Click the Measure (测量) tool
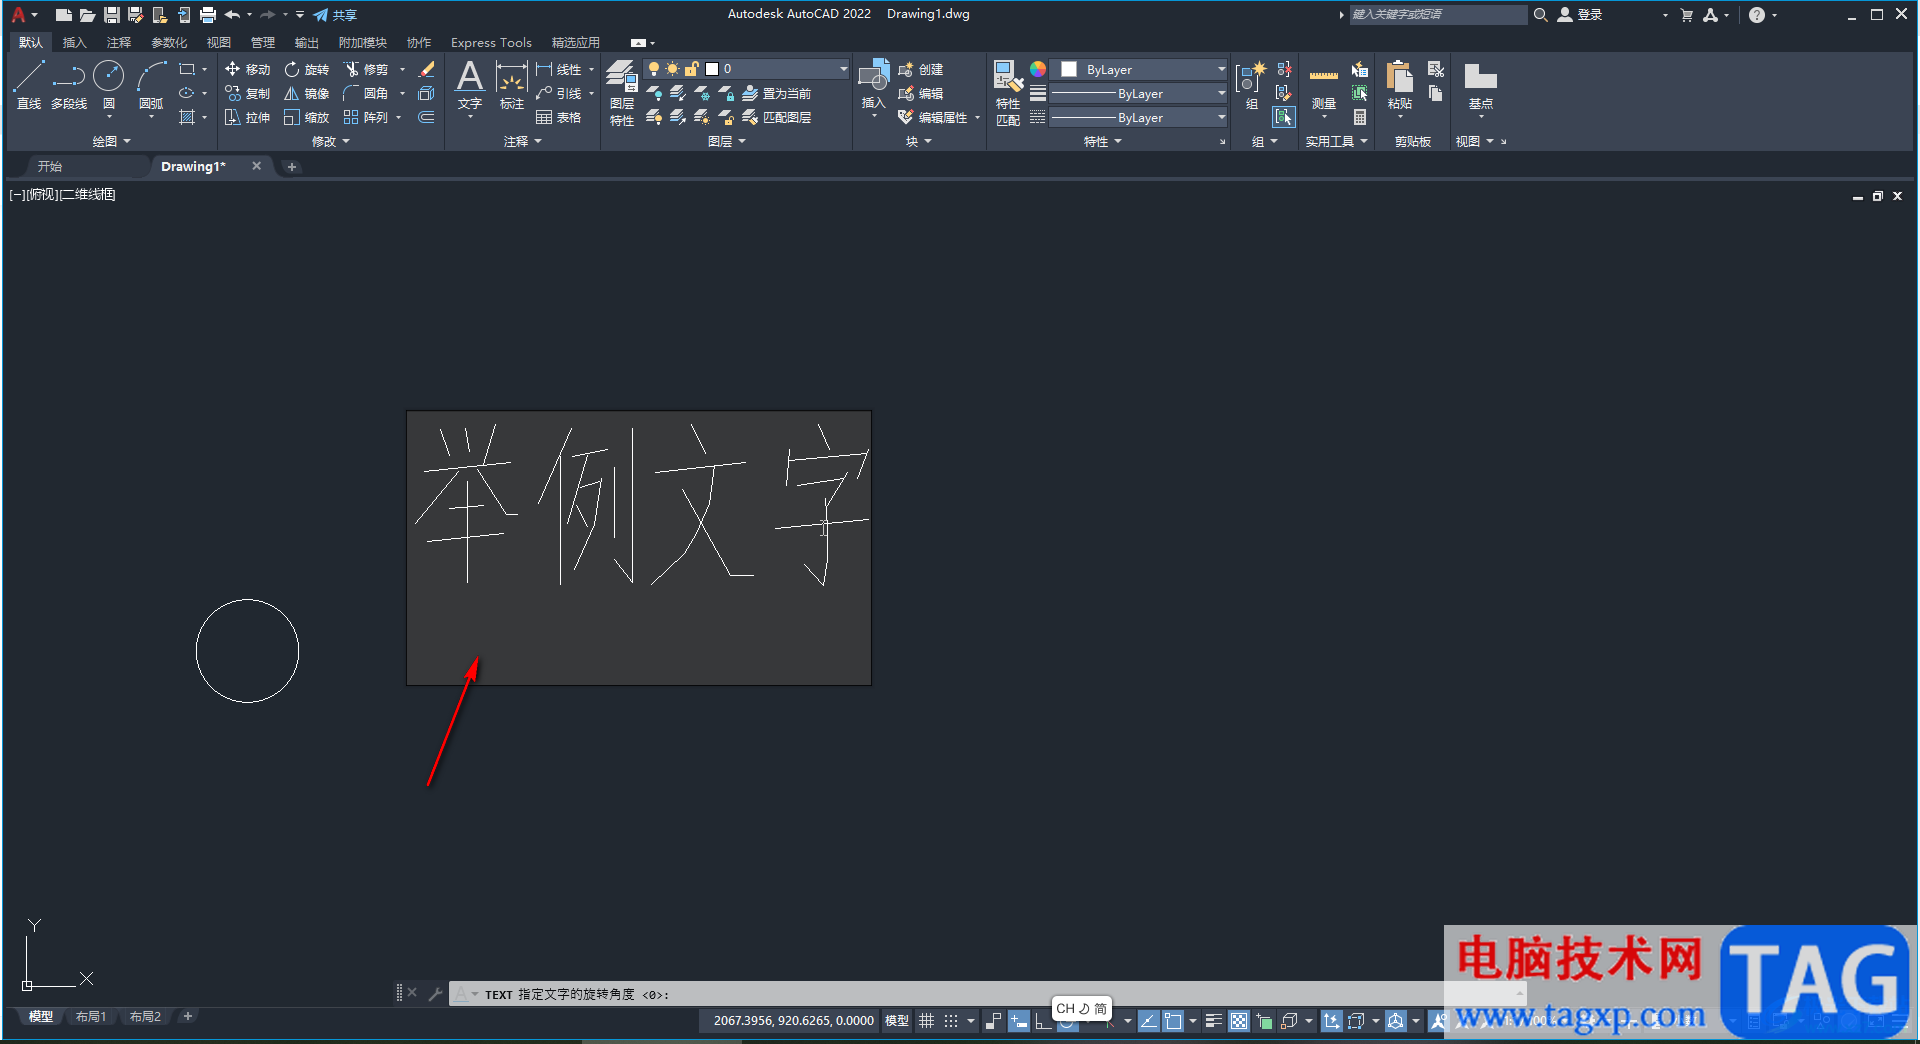Image resolution: width=1920 pixels, height=1044 pixels. pos(1324,87)
